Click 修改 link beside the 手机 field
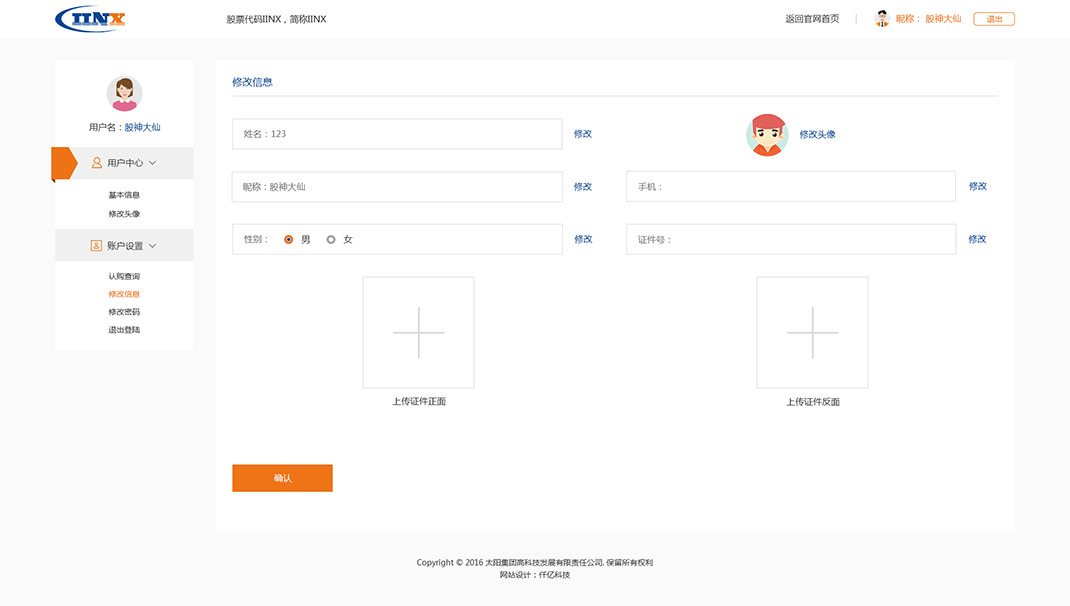Screen dimensions: 1070x606 [977, 186]
